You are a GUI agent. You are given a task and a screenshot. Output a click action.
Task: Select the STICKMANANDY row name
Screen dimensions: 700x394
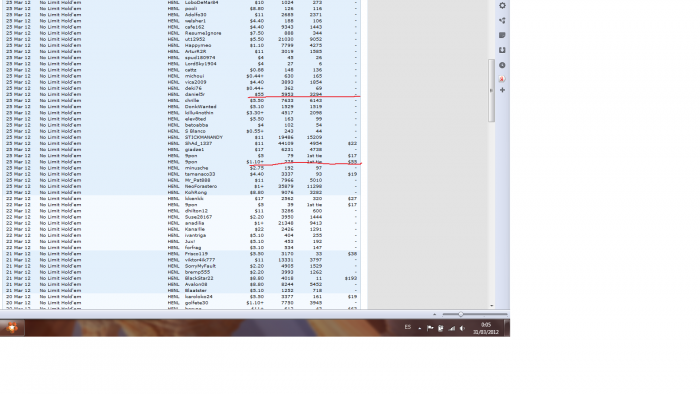(204, 137)
